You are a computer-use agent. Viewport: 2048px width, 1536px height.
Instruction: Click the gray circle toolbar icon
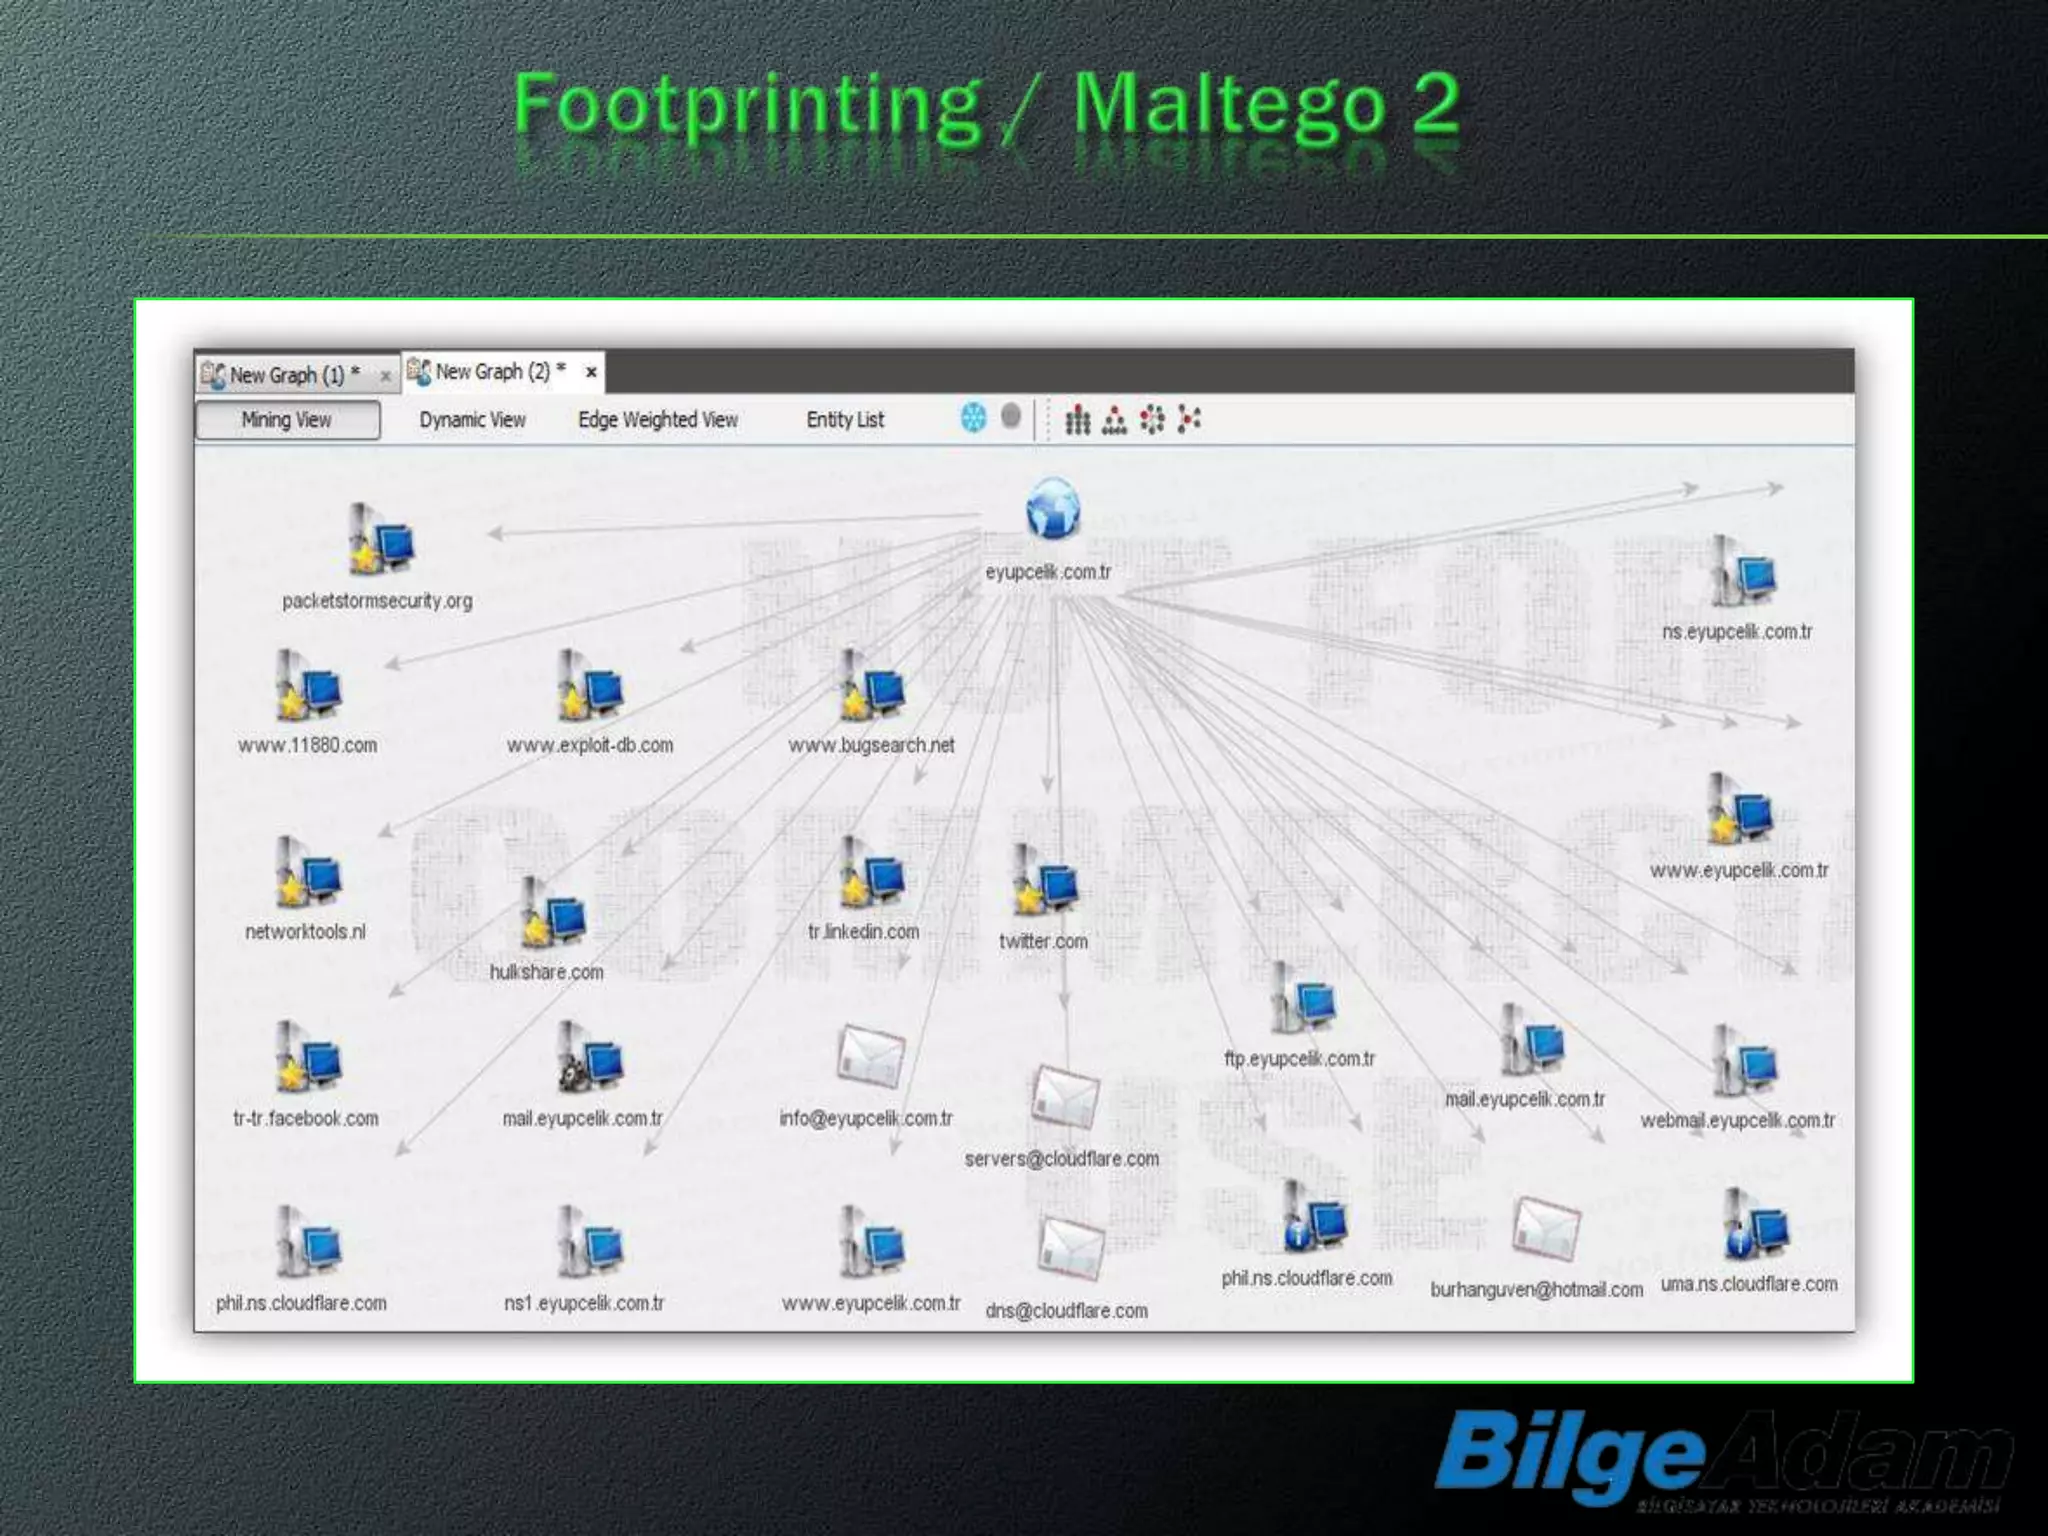click(x=1011, y=416)
